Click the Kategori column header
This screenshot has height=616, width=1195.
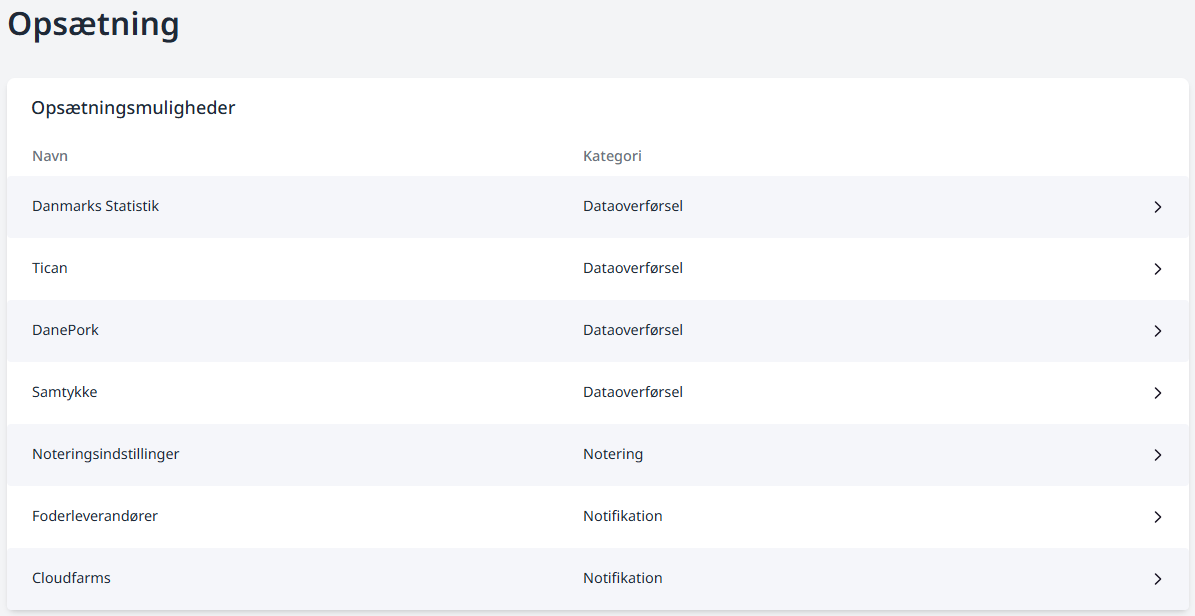coord(612,156)
